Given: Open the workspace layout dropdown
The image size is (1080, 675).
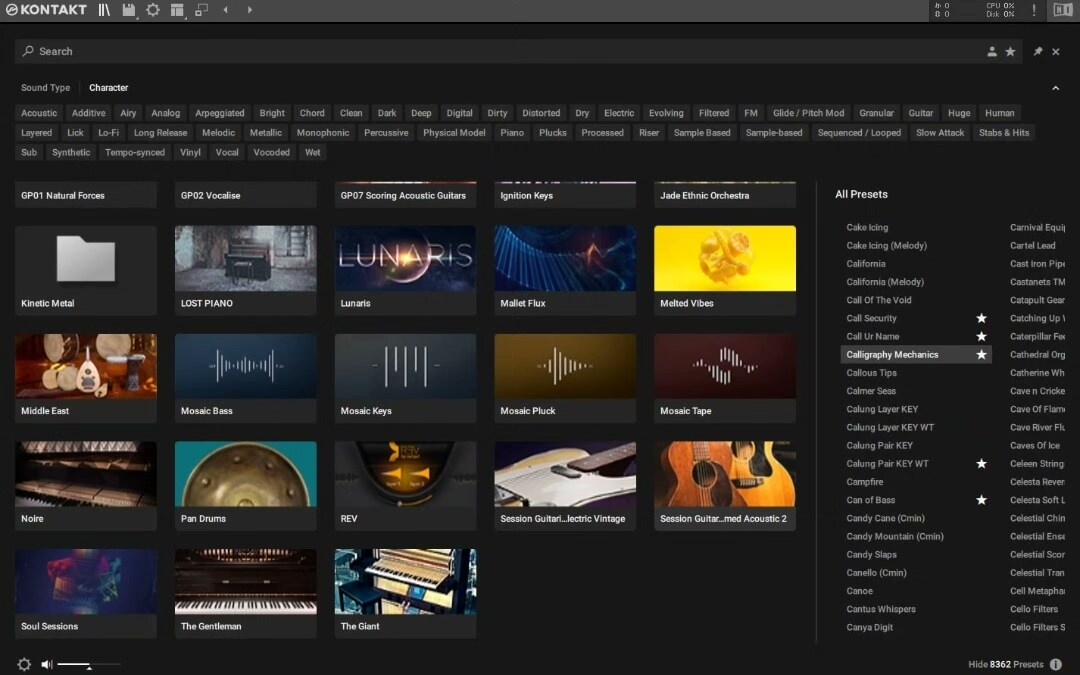Looking at the screenshot, I should [x=177, y=10].
